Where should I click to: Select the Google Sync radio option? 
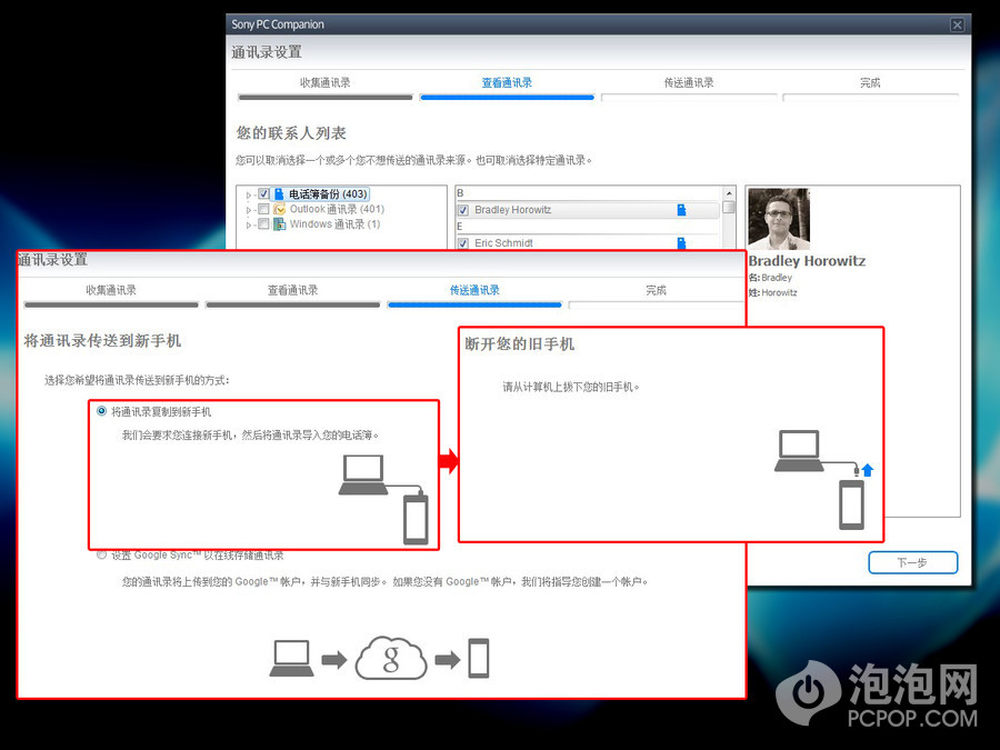point(101,555)
